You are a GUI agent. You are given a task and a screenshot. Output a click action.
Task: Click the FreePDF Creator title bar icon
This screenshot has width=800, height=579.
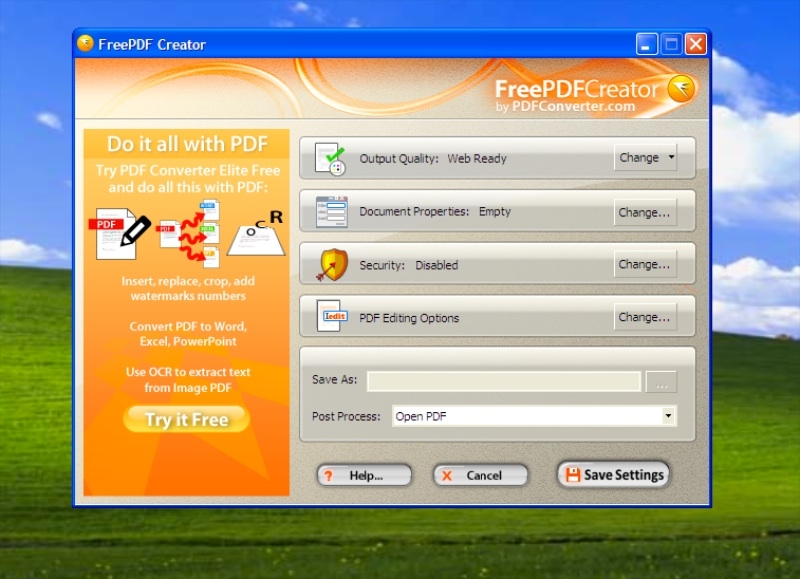click(86, 44)
